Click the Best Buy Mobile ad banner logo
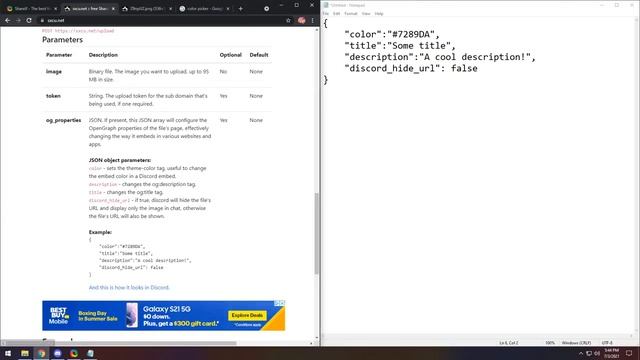640x360 pixels. click(x=58, y=316)
